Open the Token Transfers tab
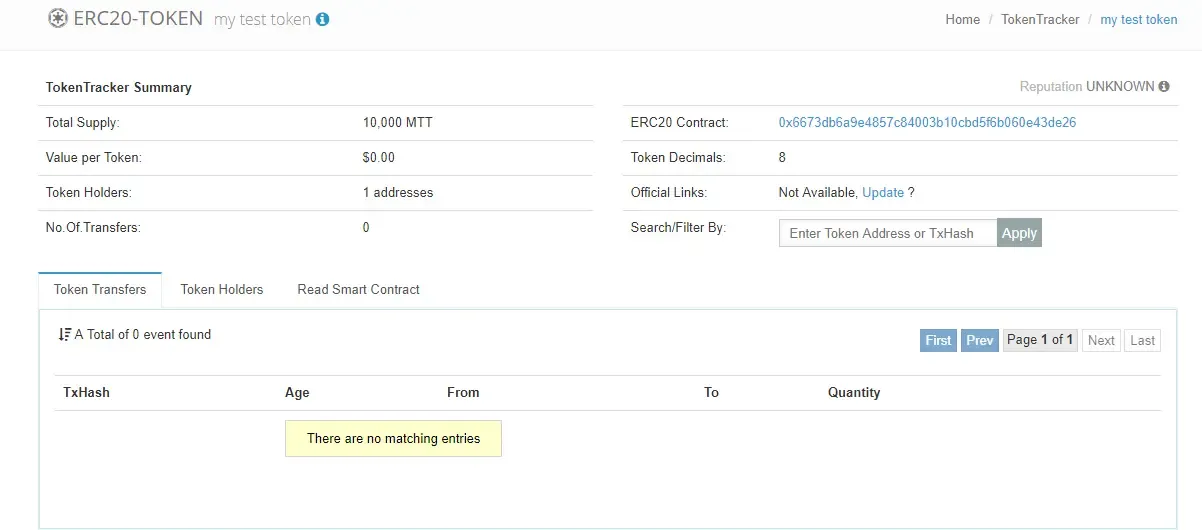 tap(100, 290)
